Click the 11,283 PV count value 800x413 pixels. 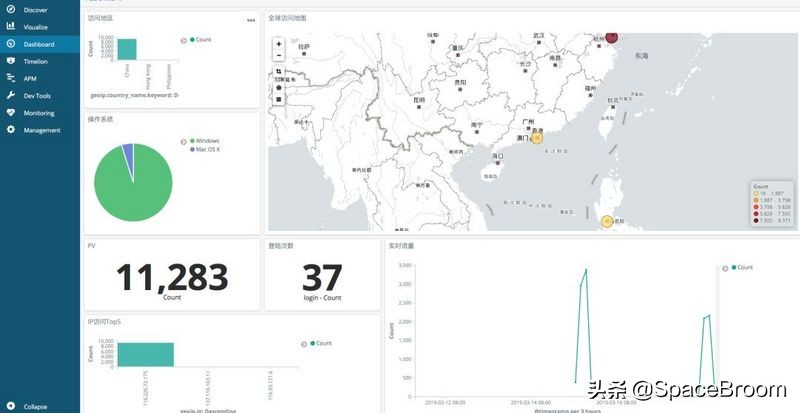pyautogui.click(x=172, y=277)
